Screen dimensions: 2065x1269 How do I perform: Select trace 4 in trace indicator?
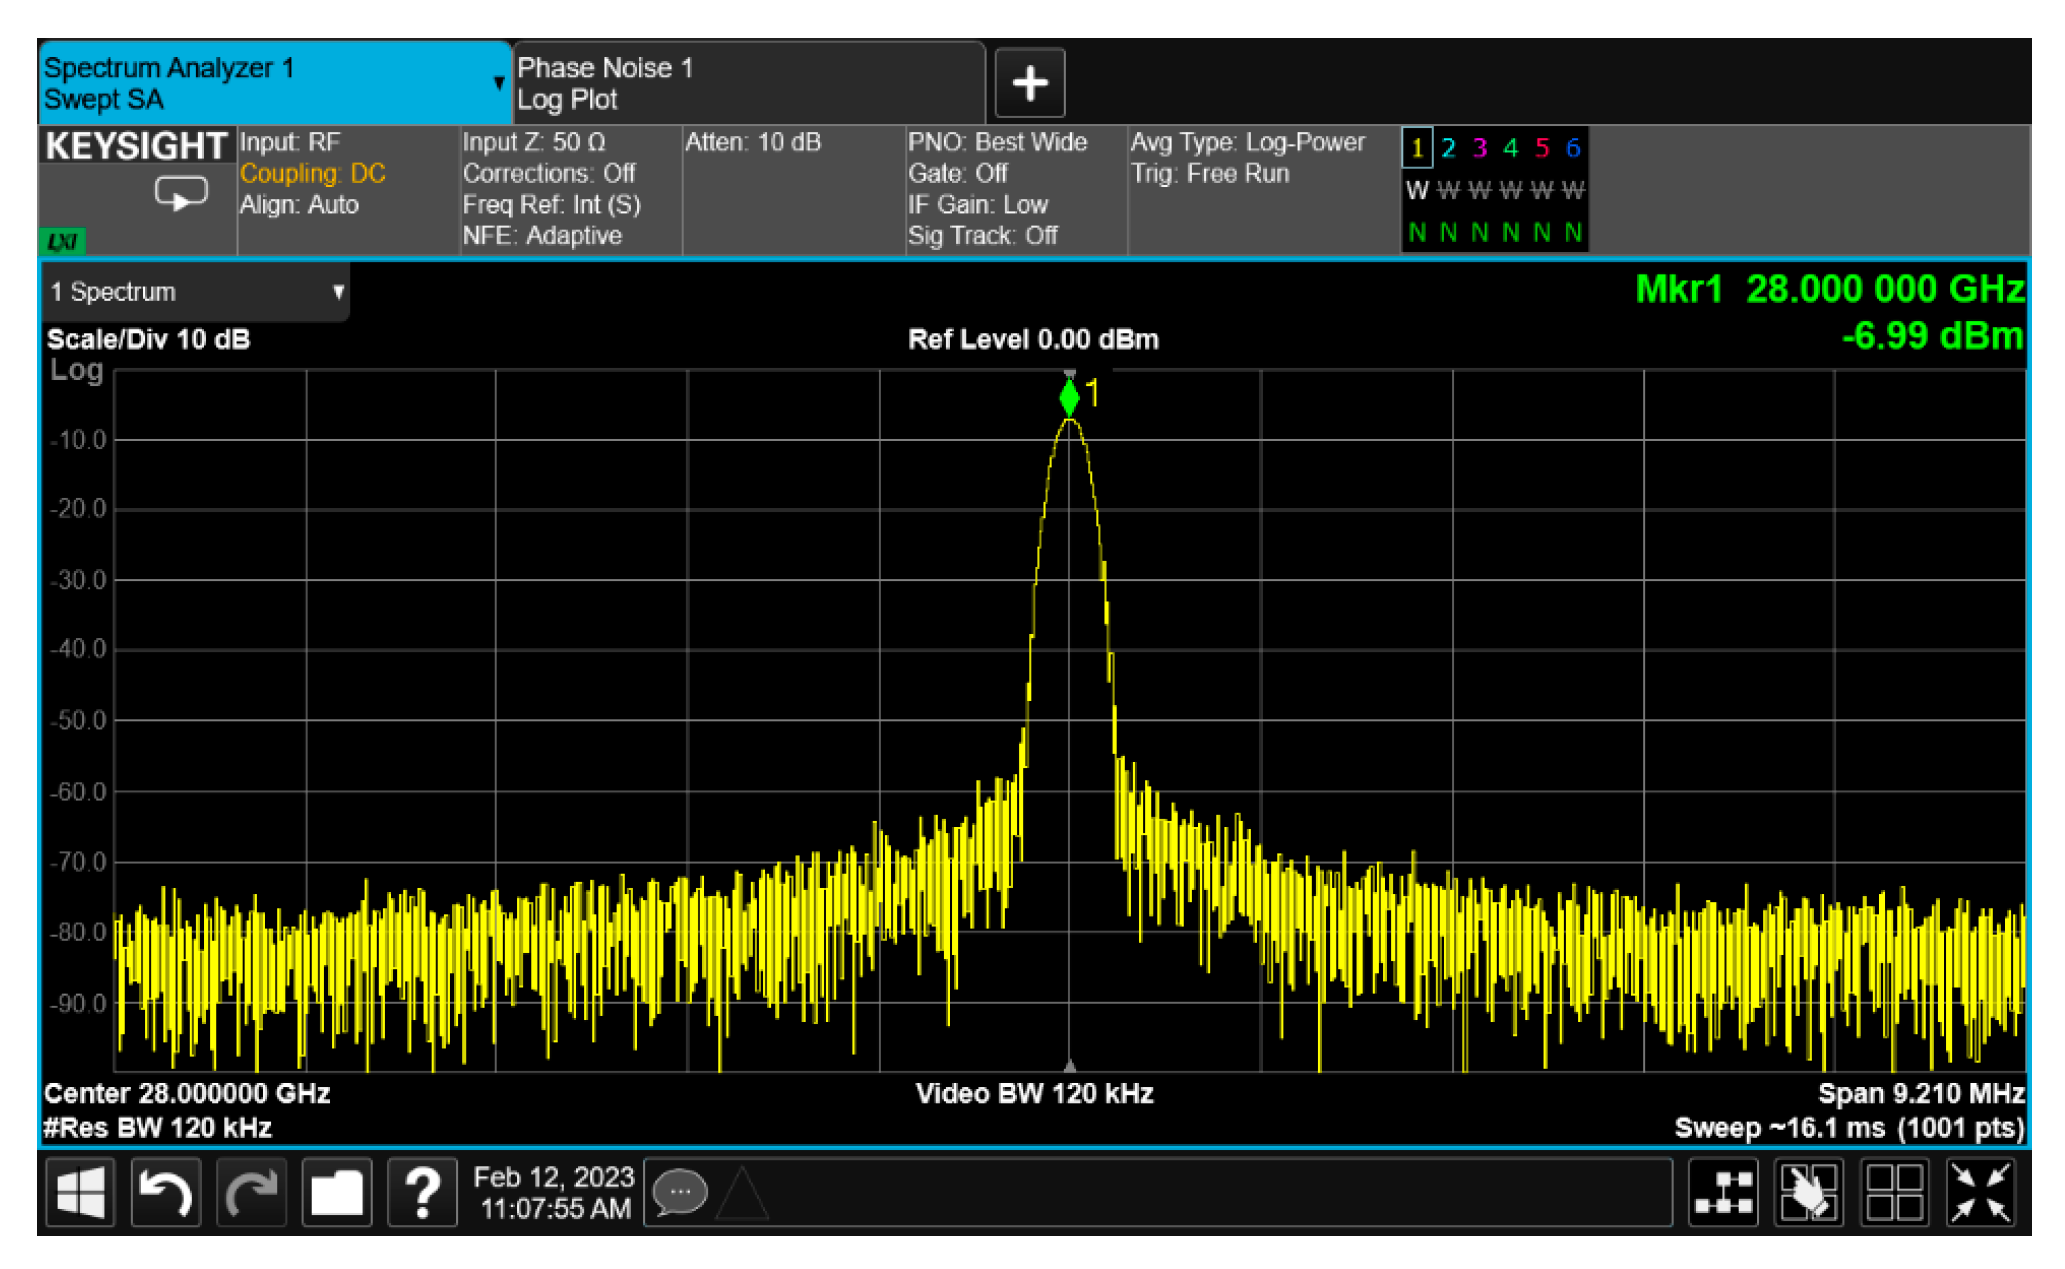(1511, 148)
